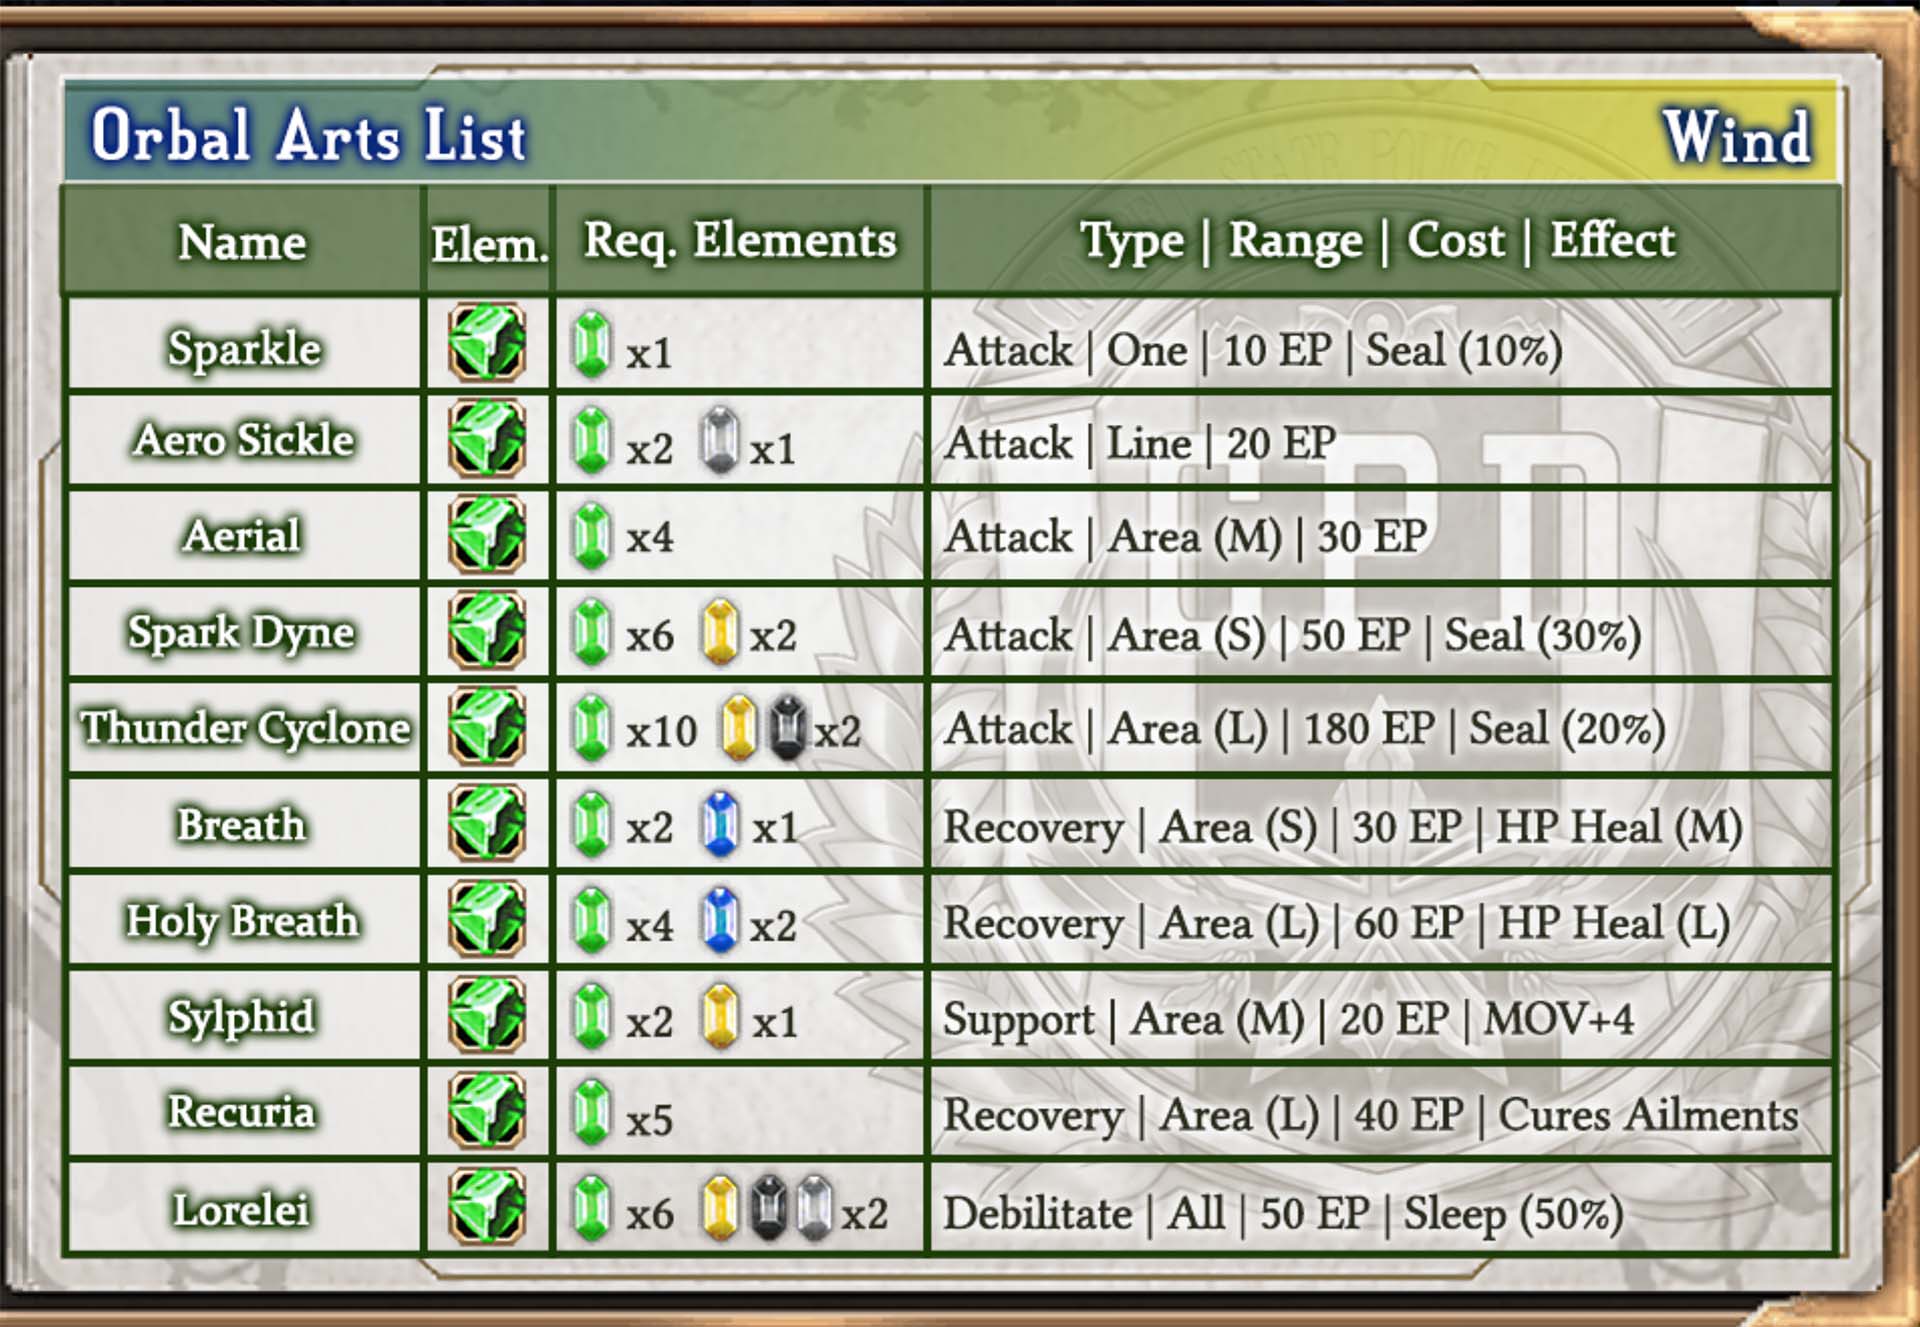Click the Name column header
Screen dimensions: 1920x1327
tap(242, 242)
